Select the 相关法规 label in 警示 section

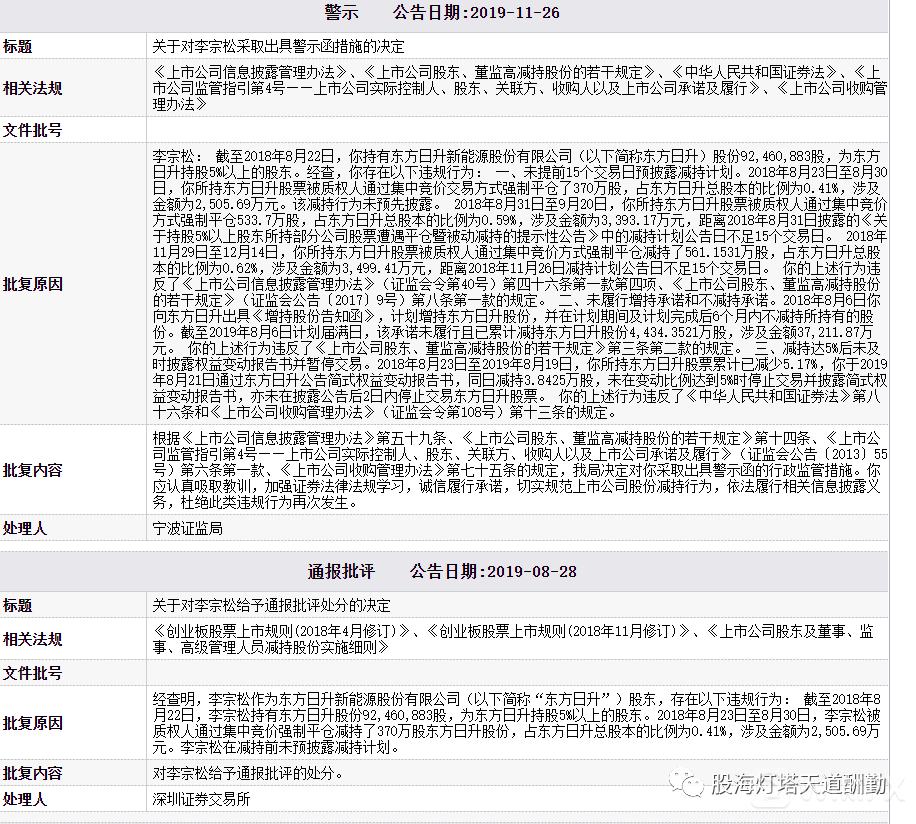pos(32,88)
